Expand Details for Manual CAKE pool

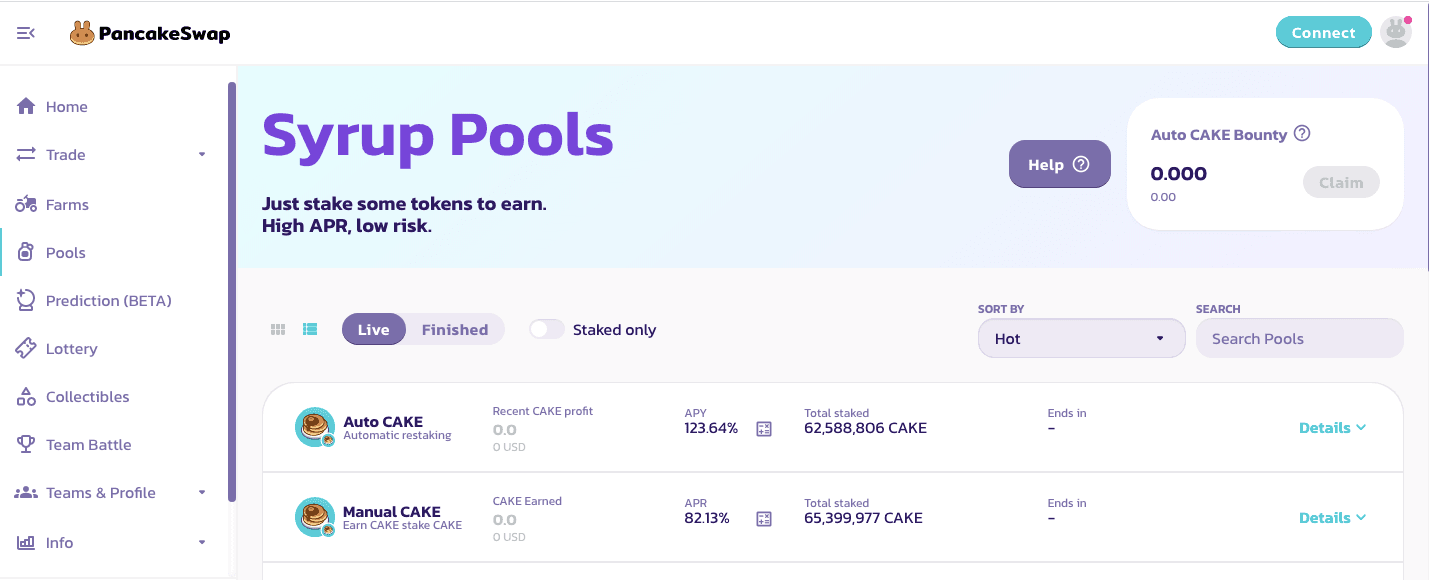coord(1332,518)
